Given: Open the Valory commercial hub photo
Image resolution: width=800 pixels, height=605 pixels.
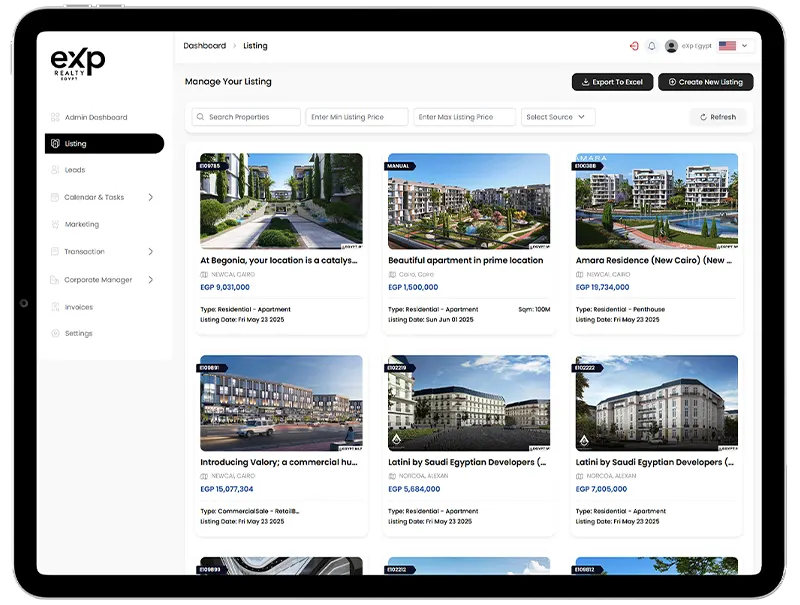Looking at the screenshot, I should tap(282, 403).
